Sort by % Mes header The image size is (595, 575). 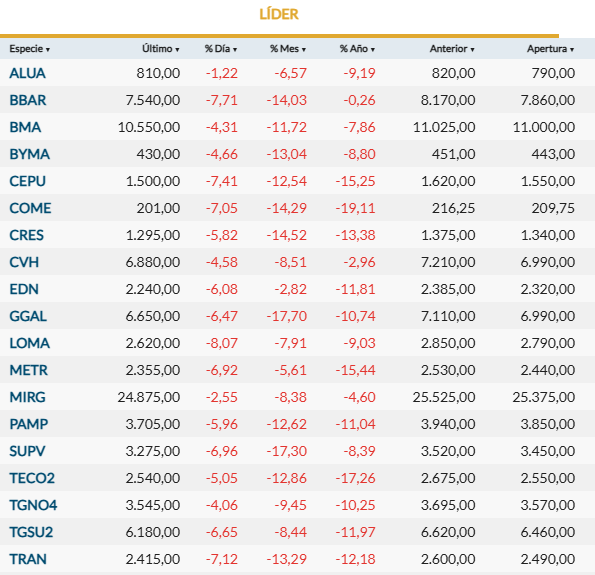[288, 49]
